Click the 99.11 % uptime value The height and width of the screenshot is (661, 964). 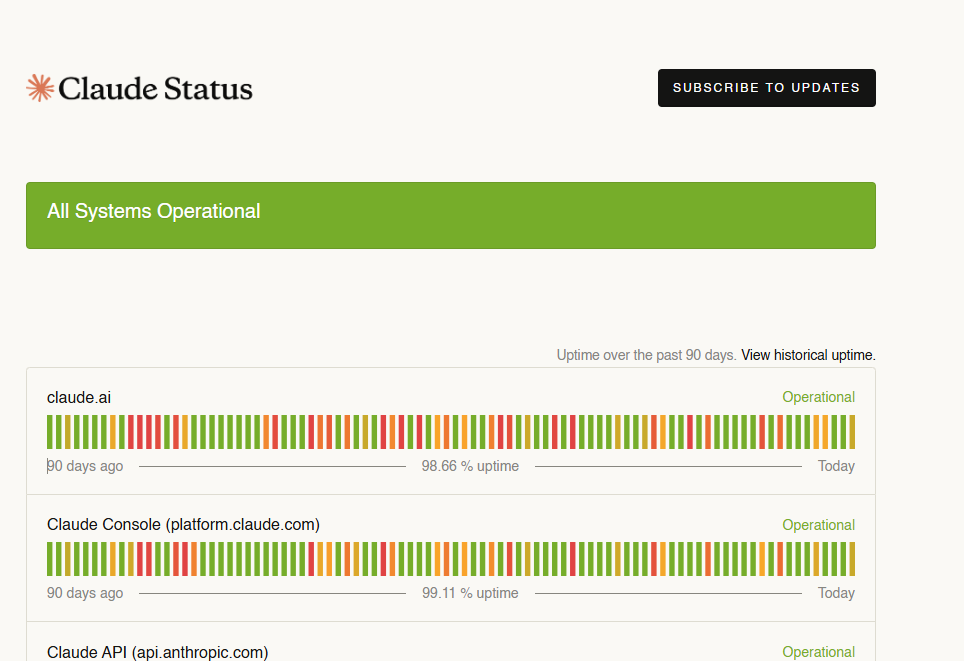[470, 593]
